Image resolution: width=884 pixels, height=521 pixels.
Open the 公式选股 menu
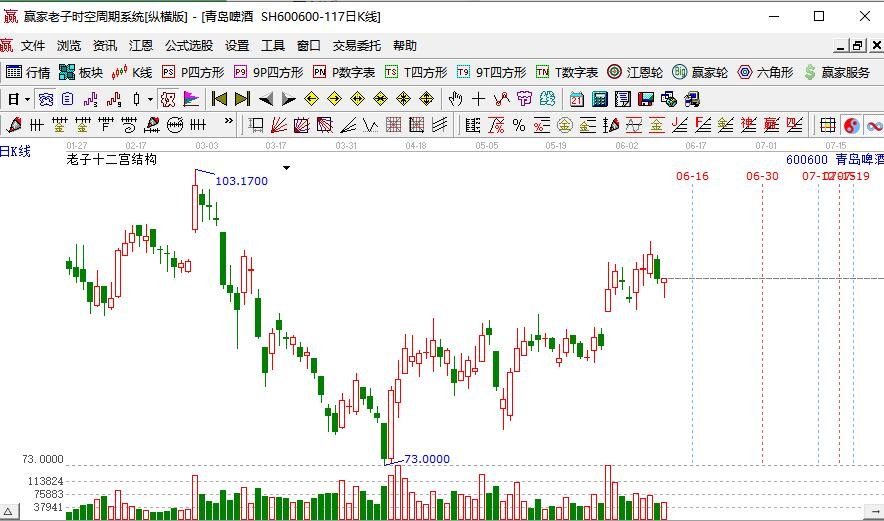point(189,46)
